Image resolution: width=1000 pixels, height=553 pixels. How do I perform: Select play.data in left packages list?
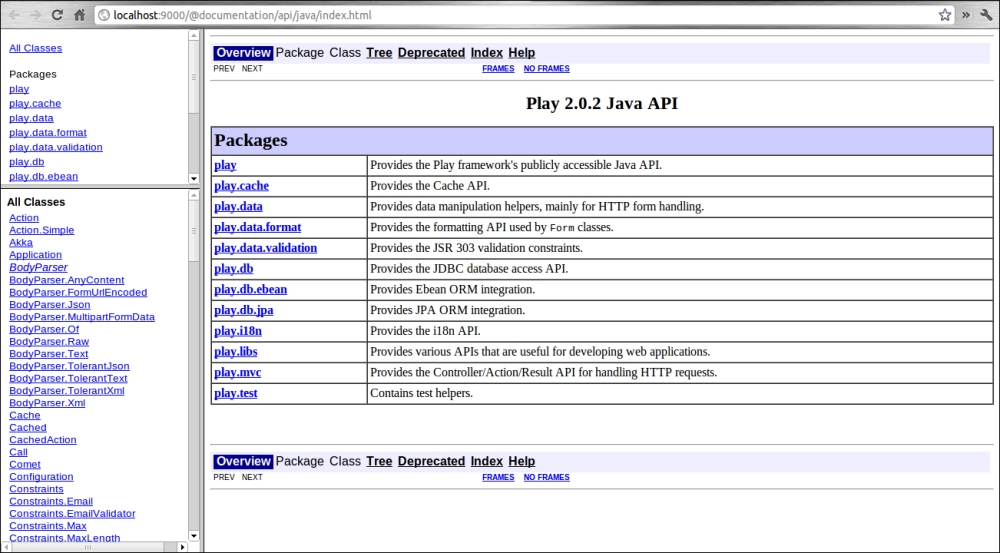[31, 118]
